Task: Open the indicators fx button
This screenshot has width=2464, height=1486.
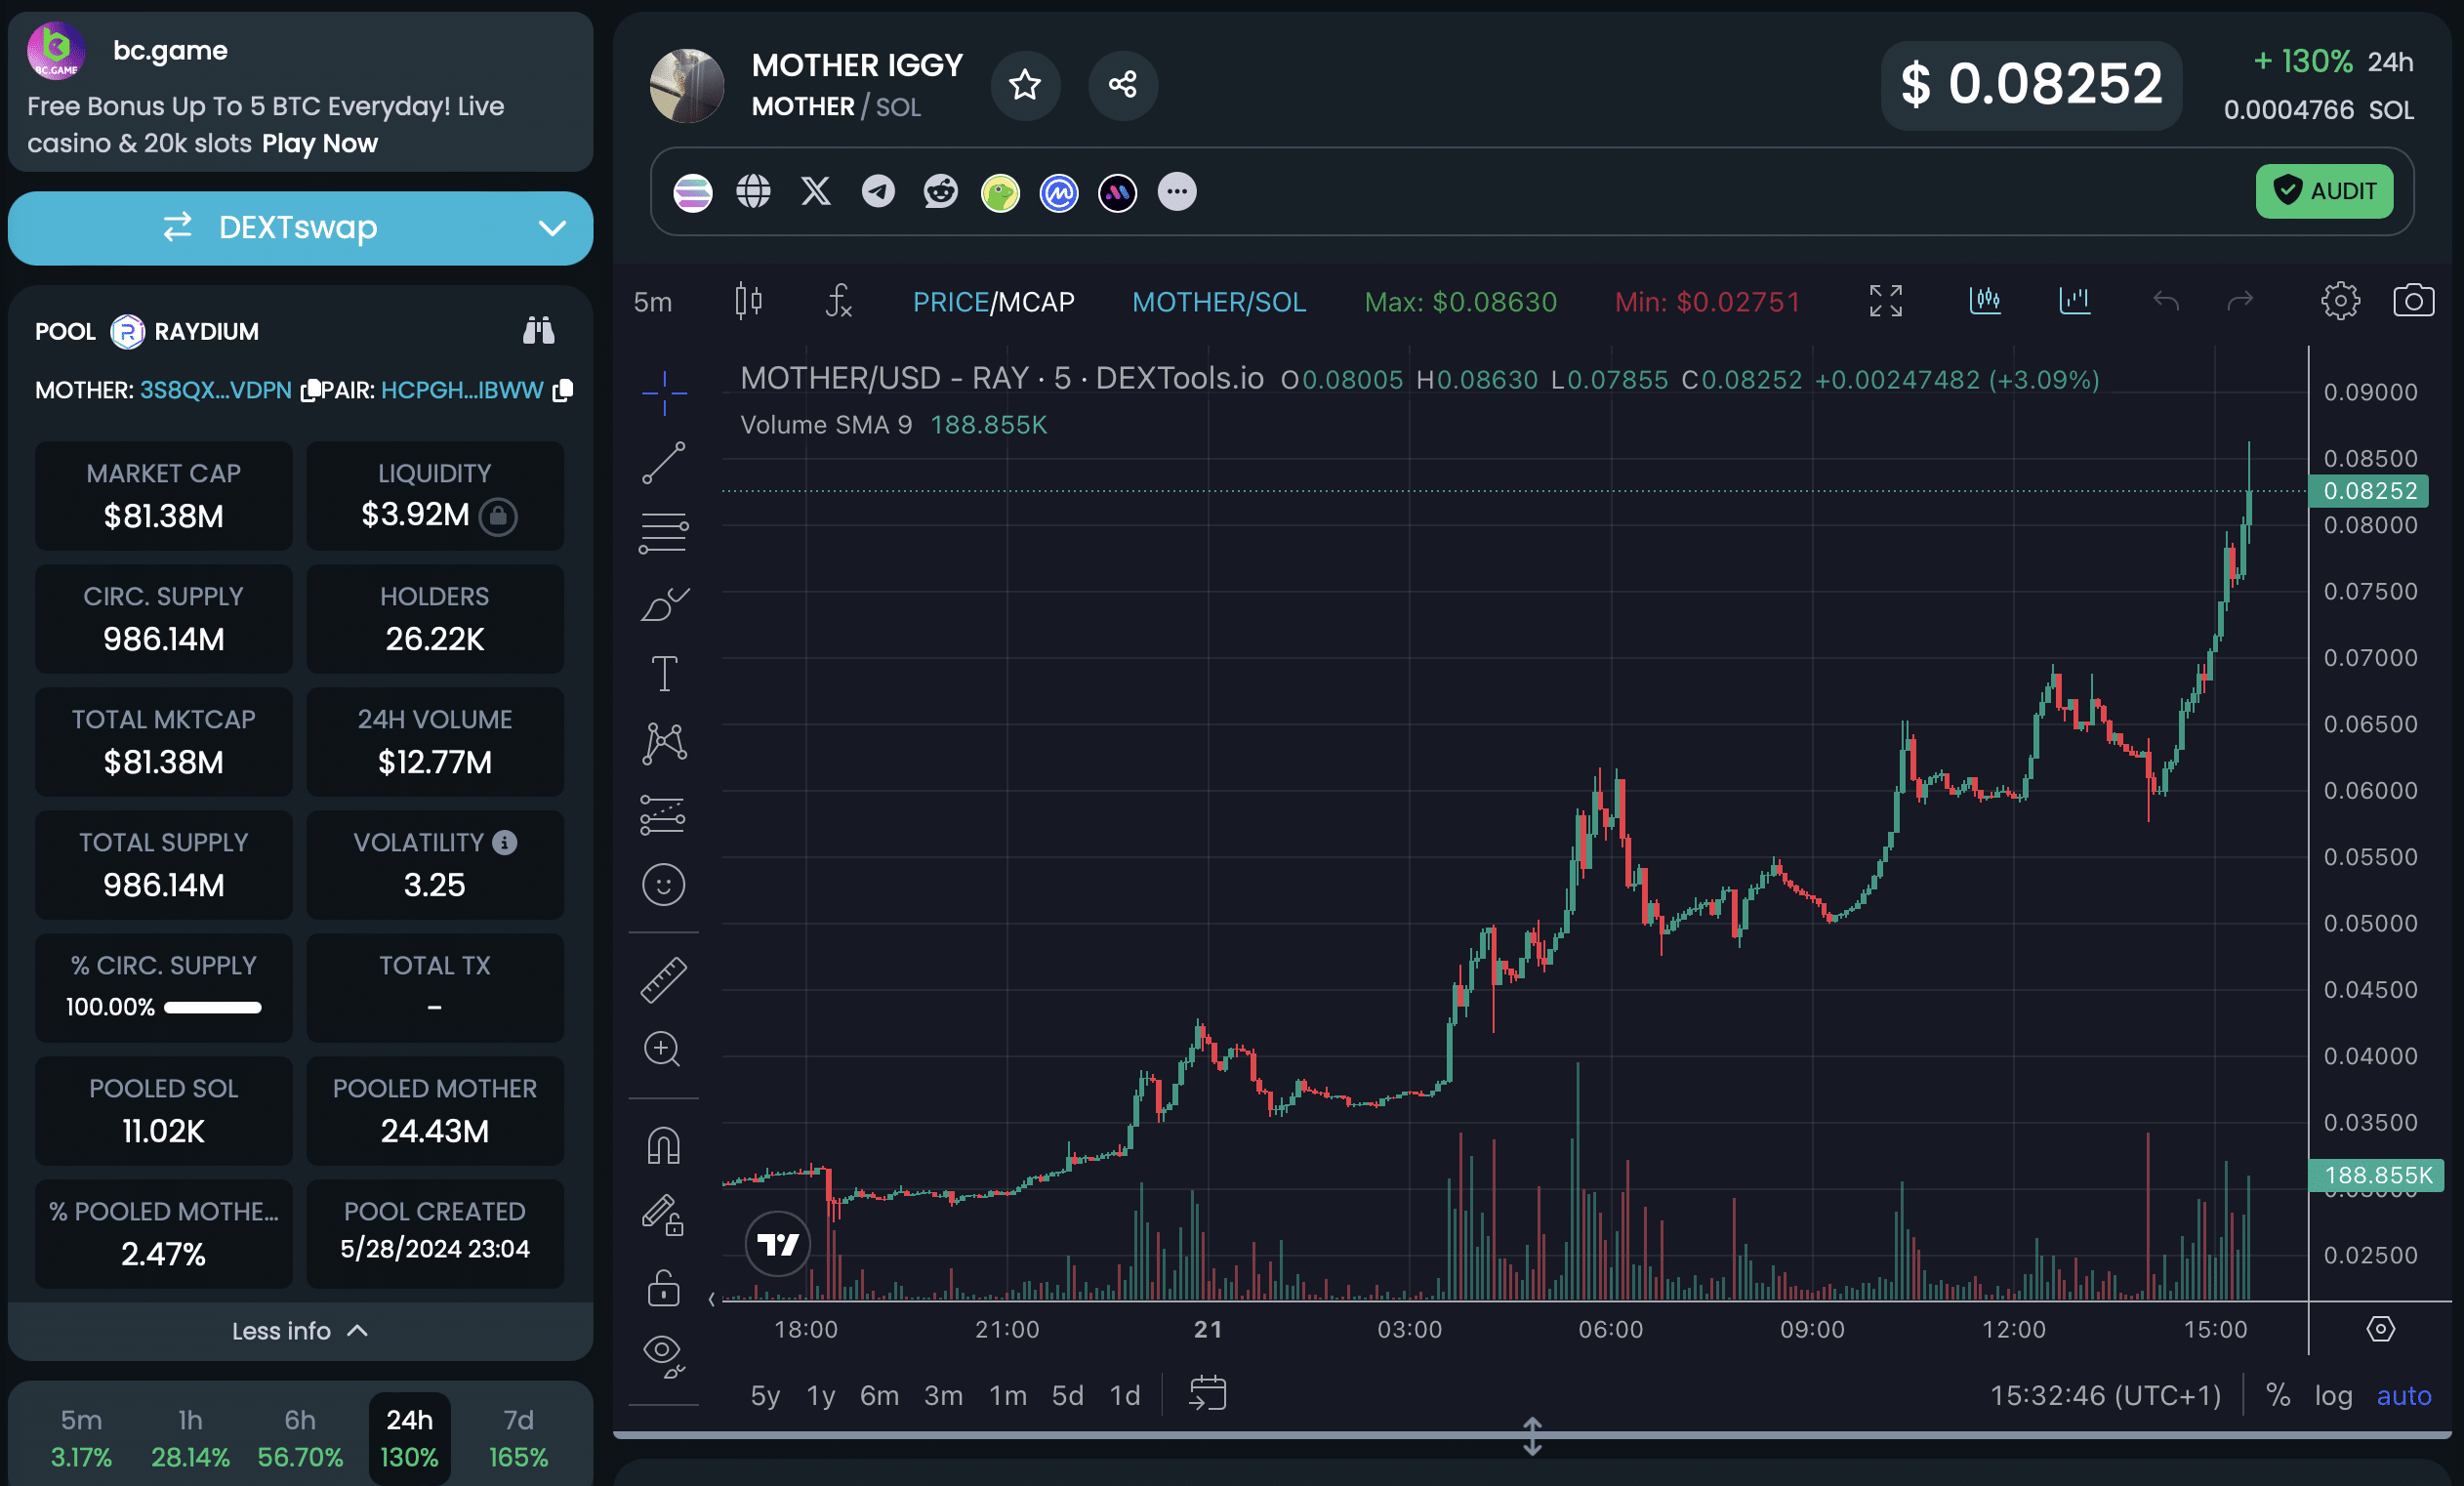Action: [839, 301]
